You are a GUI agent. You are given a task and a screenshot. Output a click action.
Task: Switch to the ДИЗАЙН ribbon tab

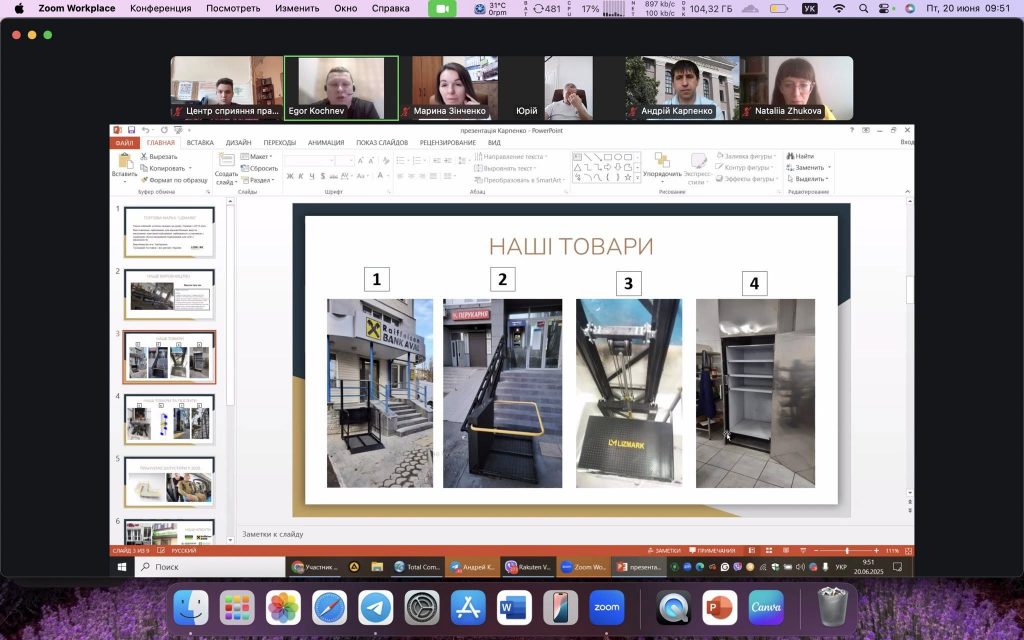tap(238, 143)
